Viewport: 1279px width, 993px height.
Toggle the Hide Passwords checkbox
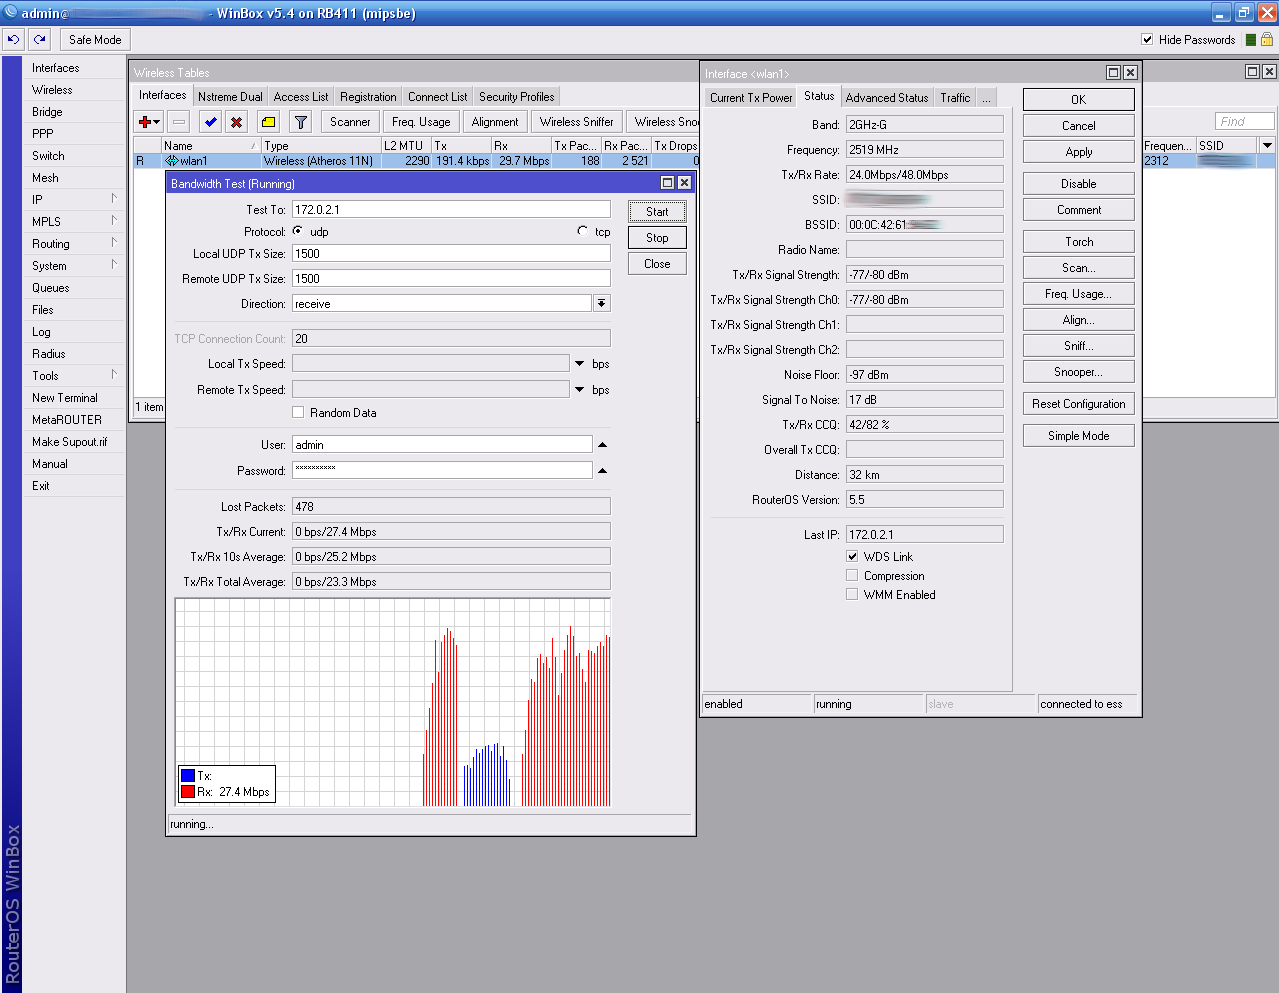[1147, 40]
